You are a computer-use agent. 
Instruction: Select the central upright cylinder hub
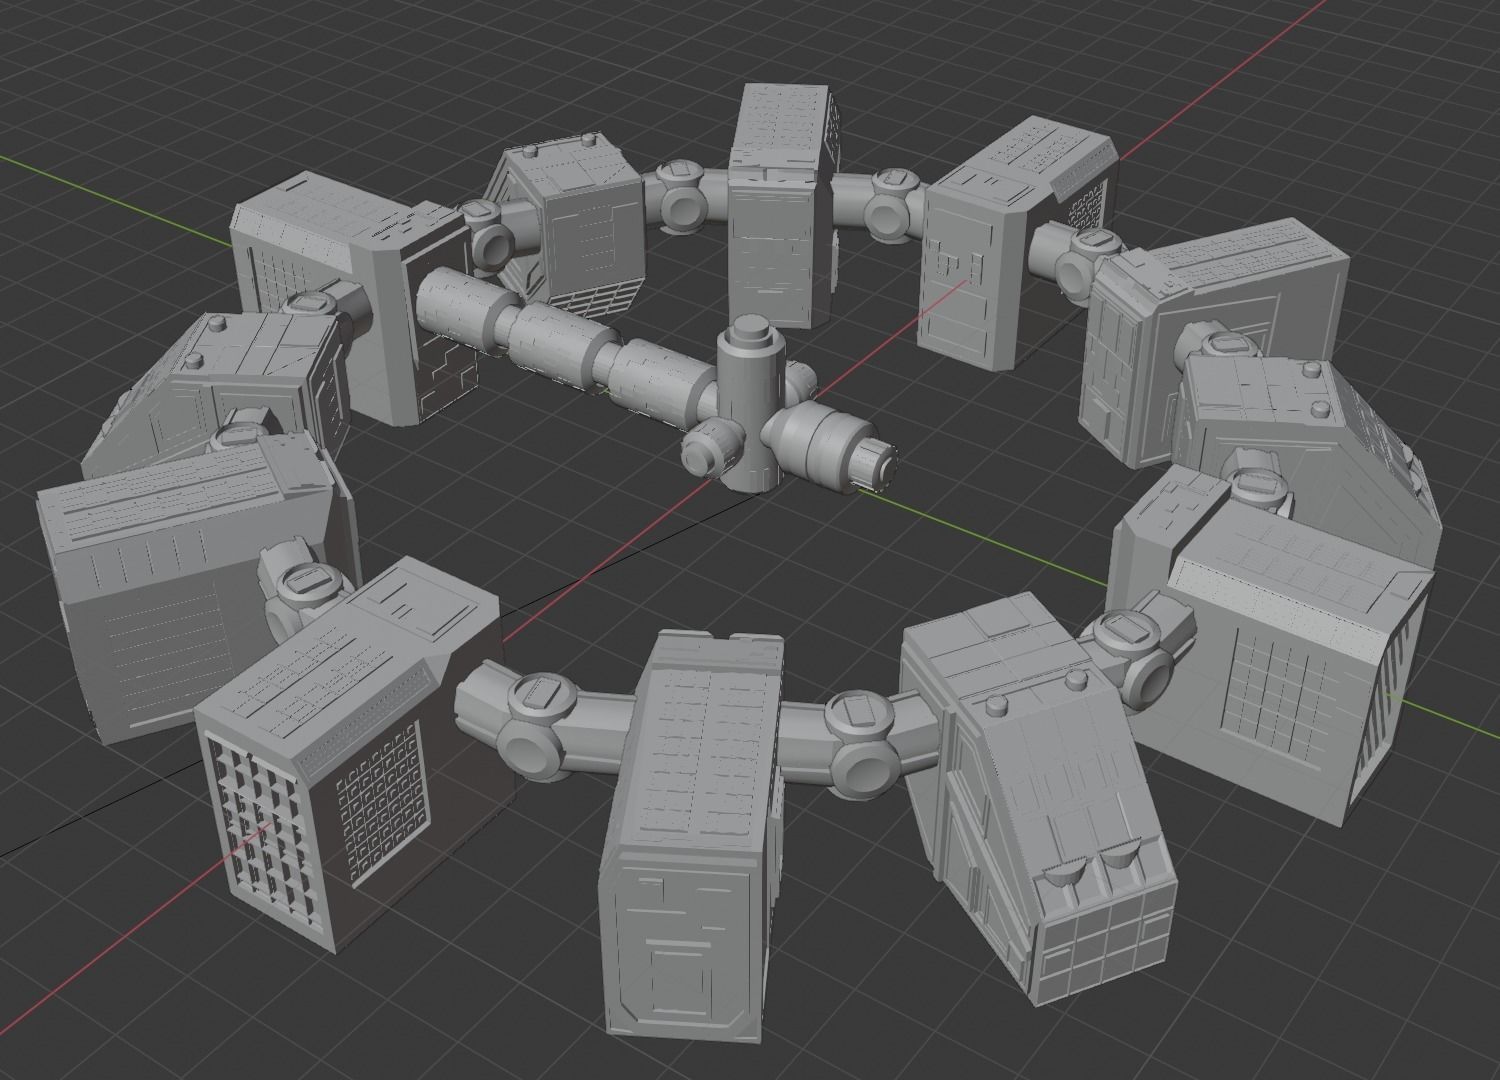752,402
